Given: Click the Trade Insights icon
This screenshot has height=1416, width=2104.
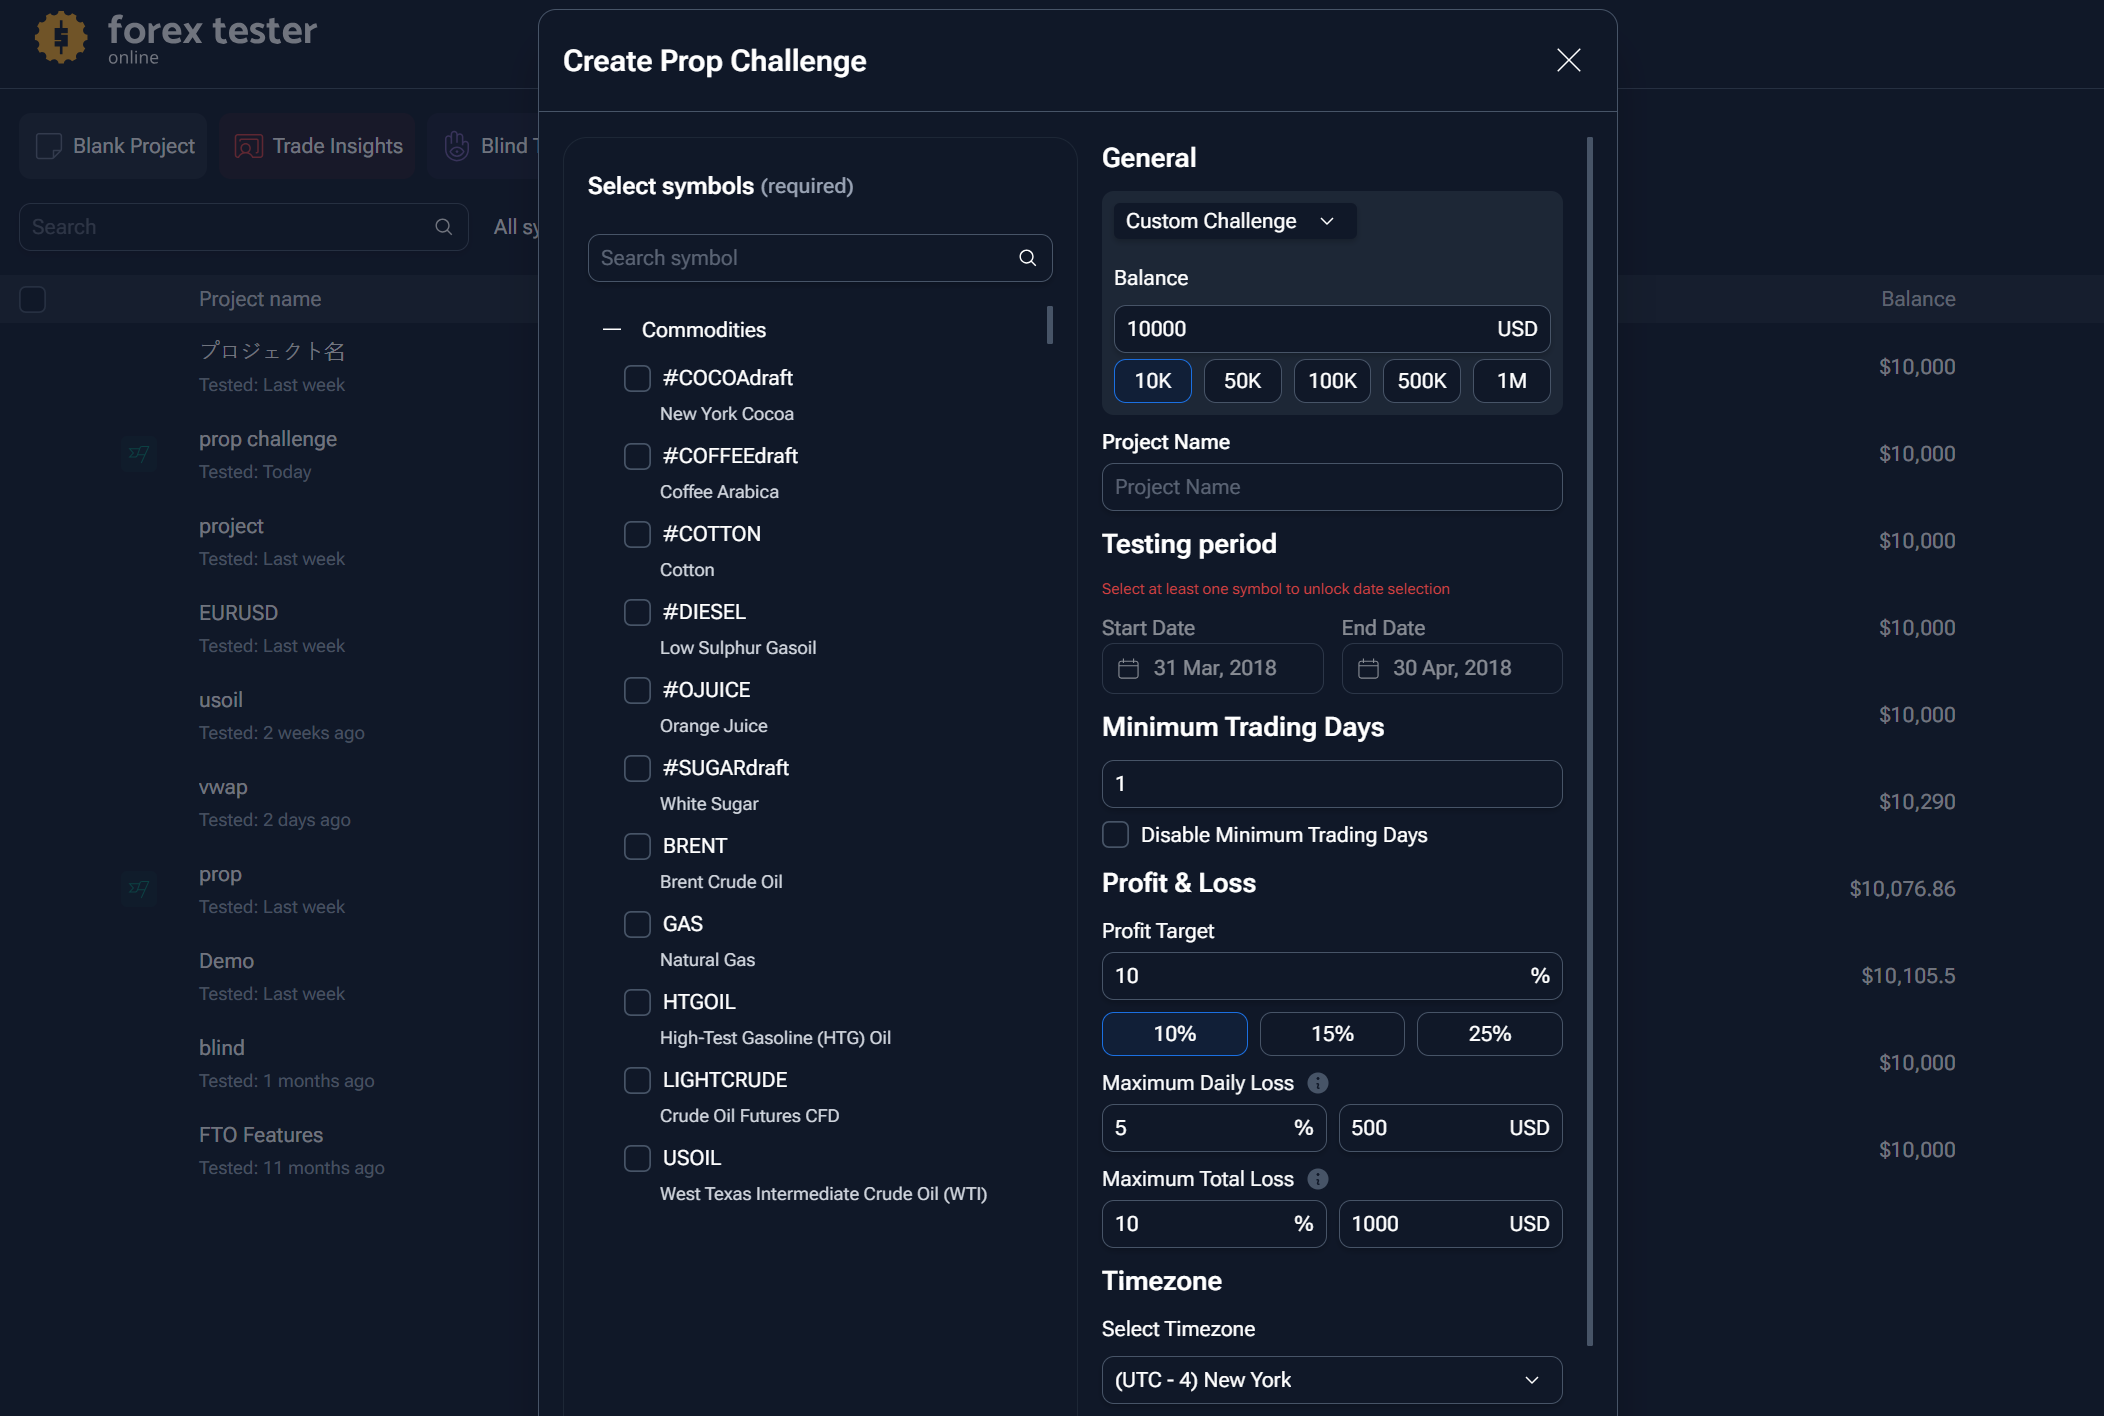Looking at the screenshot, I should pos(248,146).
